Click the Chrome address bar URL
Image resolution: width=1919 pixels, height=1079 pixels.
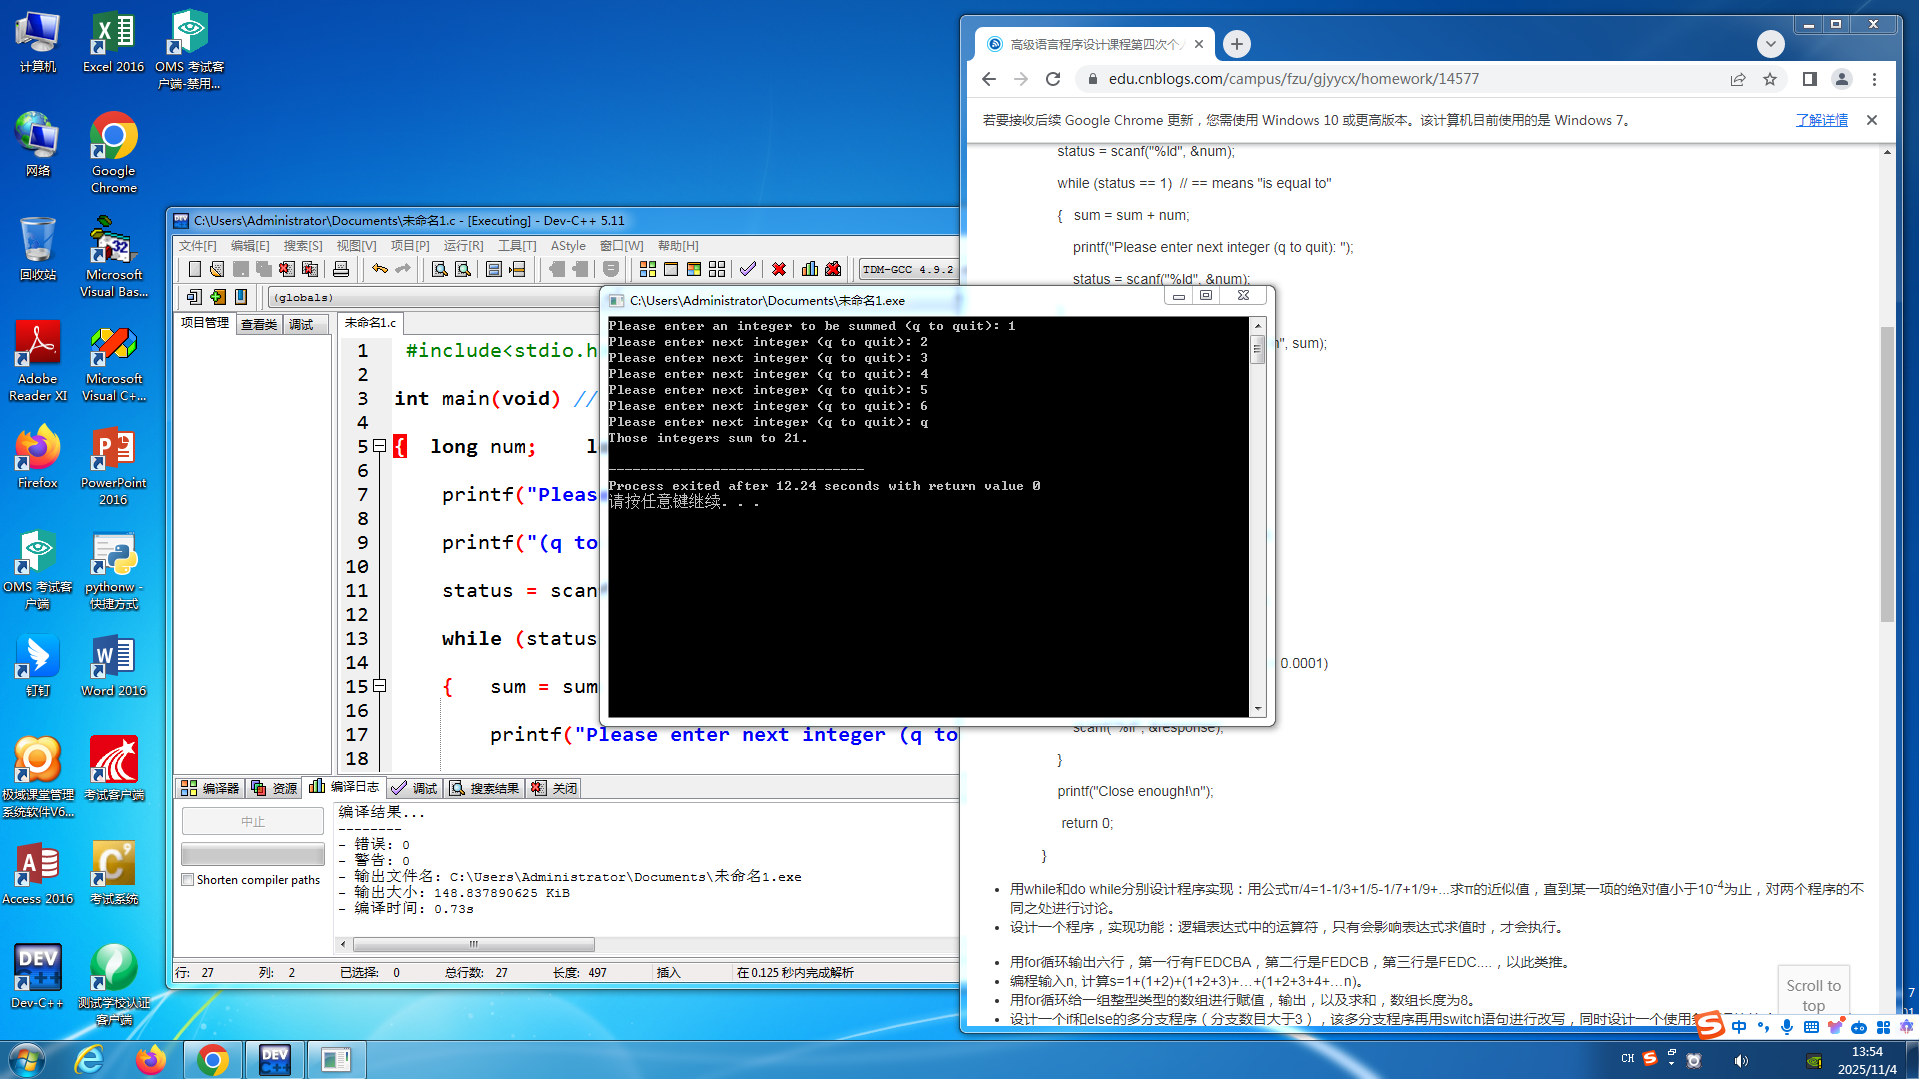click(x=1293, y=79)
